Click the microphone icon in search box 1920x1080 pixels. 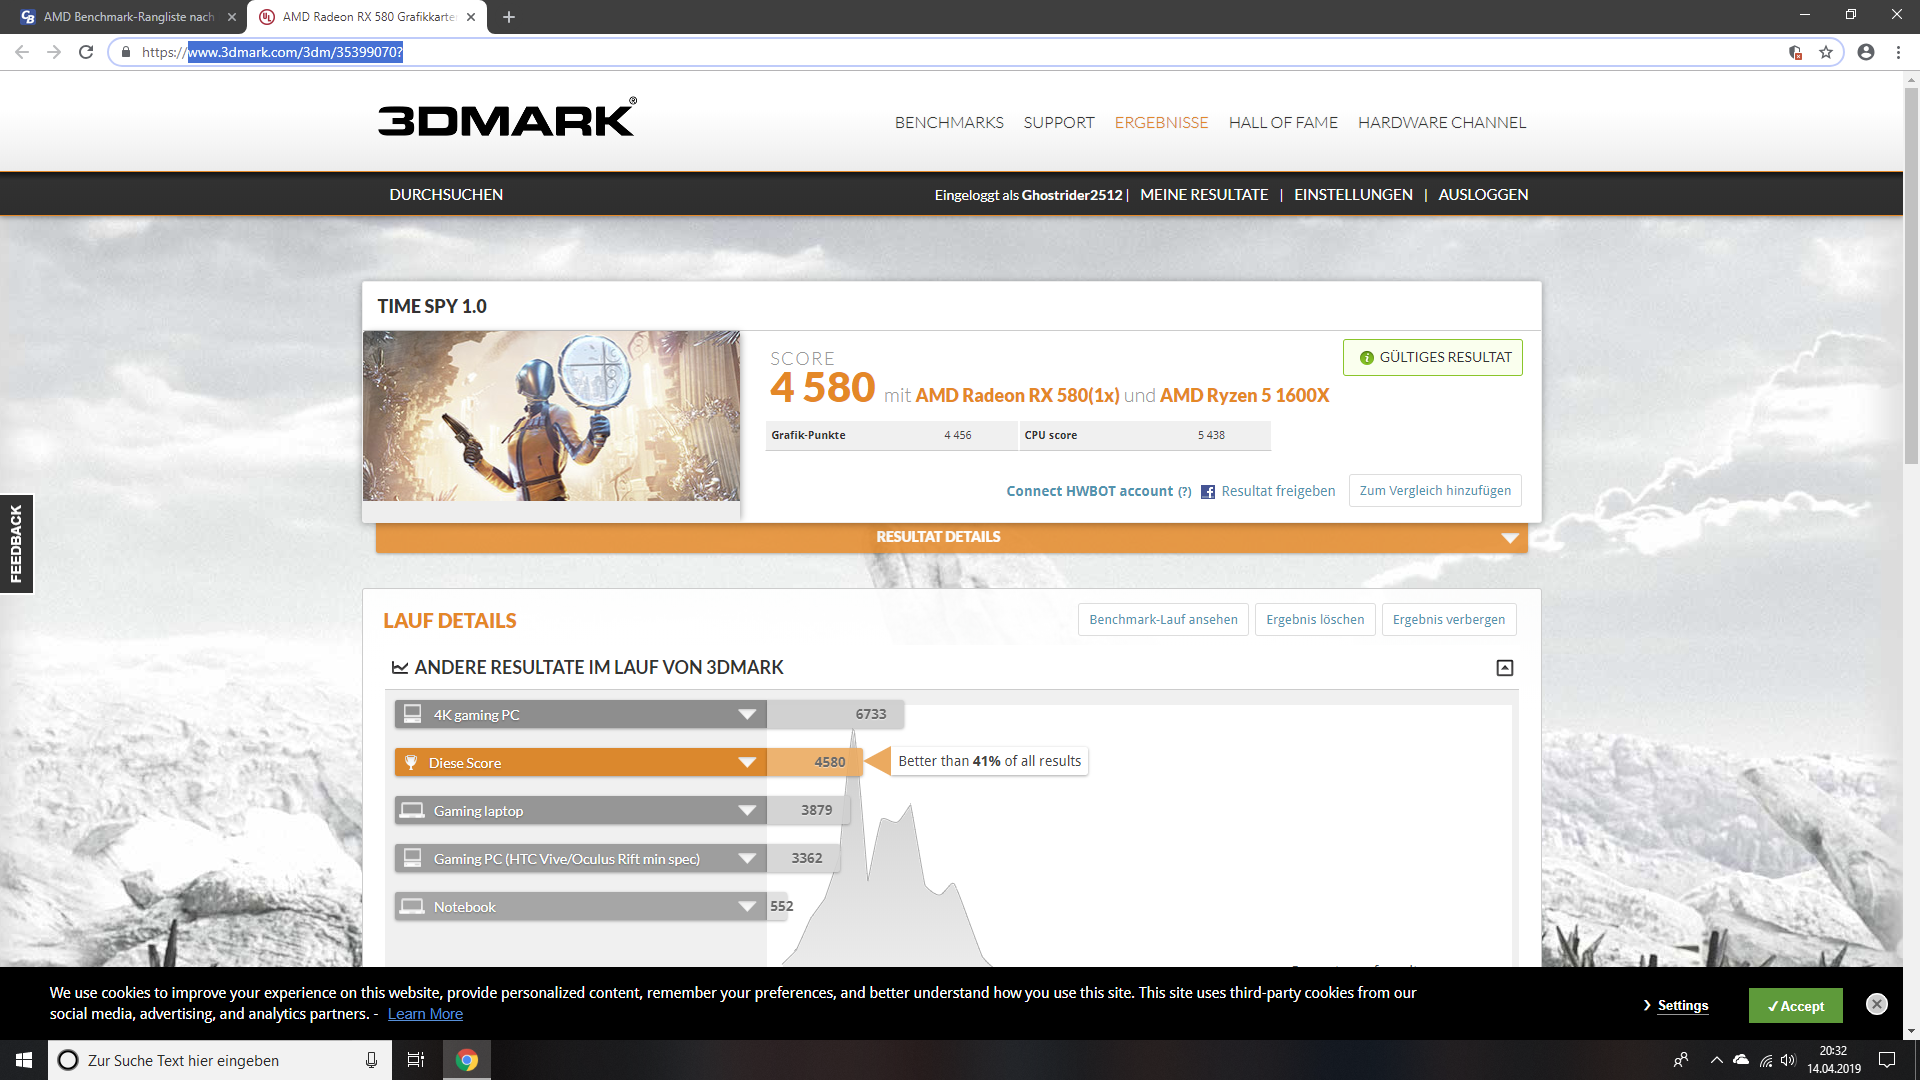tap(371, 1060)
